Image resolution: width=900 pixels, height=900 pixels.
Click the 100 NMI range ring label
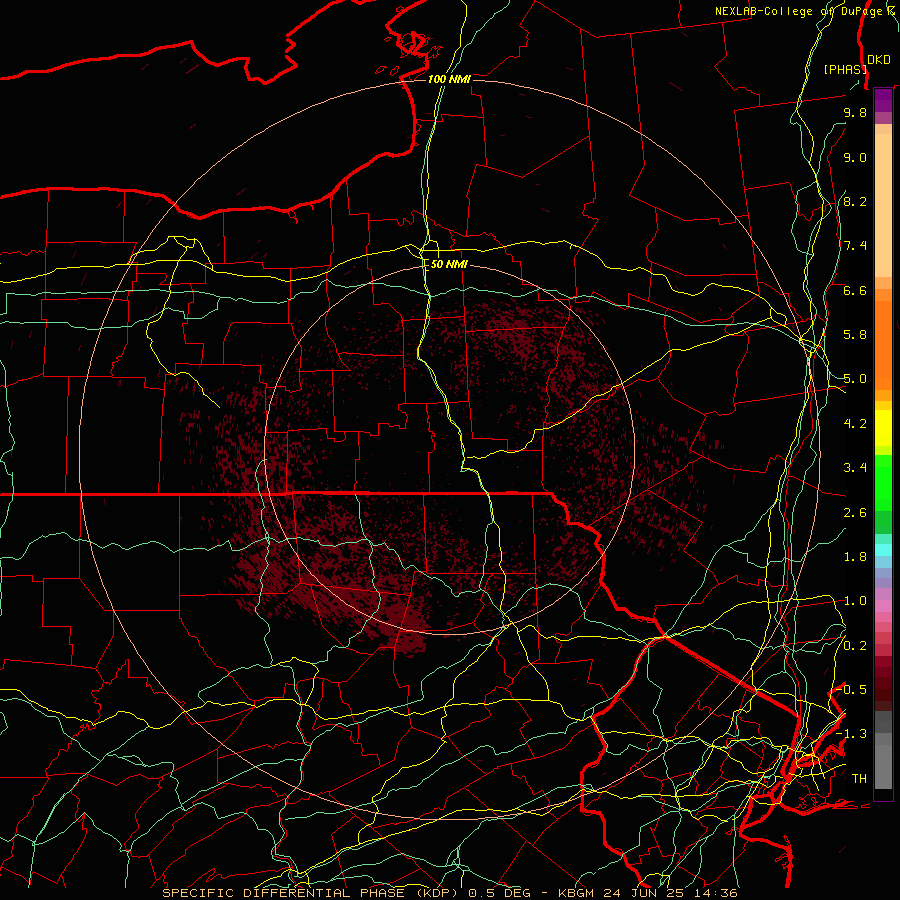point(449,79)
